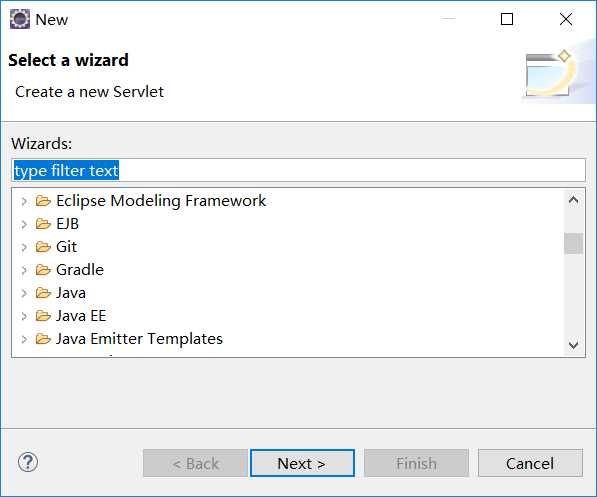
Task: Click the Java EE folder icon
Action: (43, 316)
